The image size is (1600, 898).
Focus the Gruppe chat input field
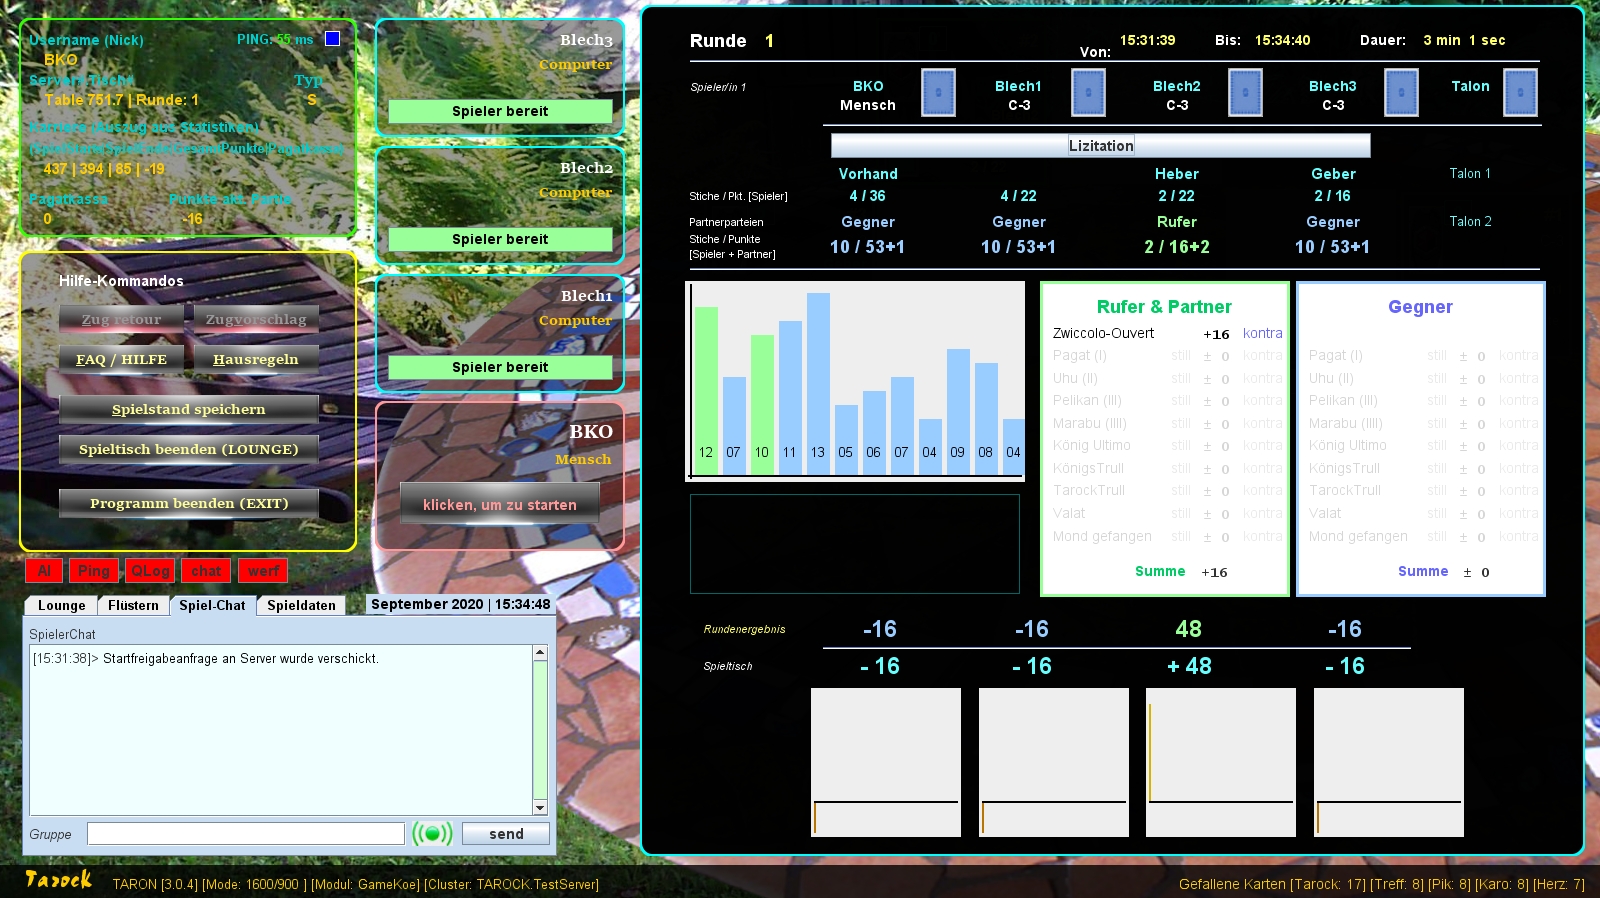(246, 833)
